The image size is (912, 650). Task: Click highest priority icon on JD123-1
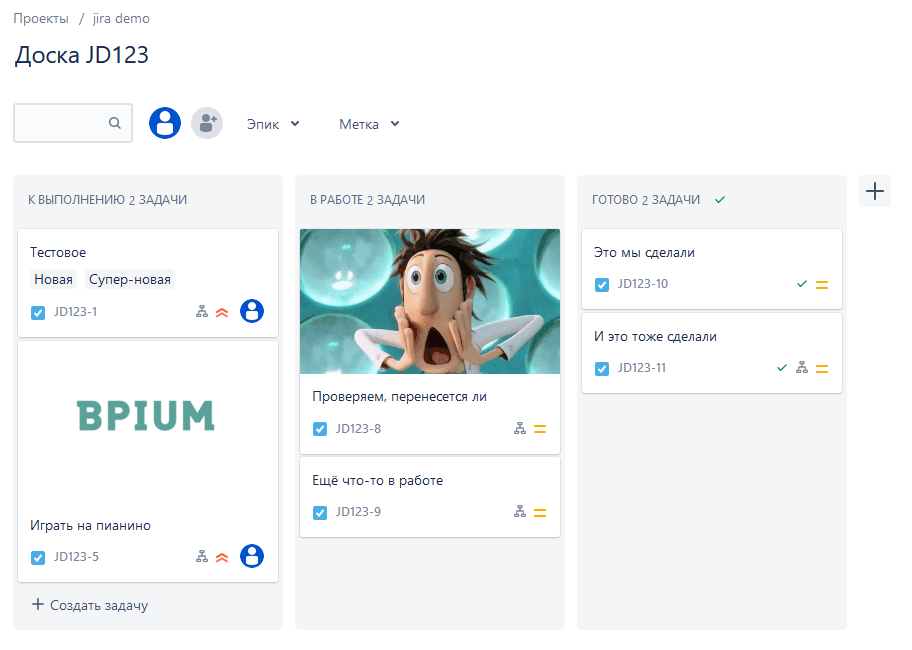pyautogui.click(x=222, y=312)
